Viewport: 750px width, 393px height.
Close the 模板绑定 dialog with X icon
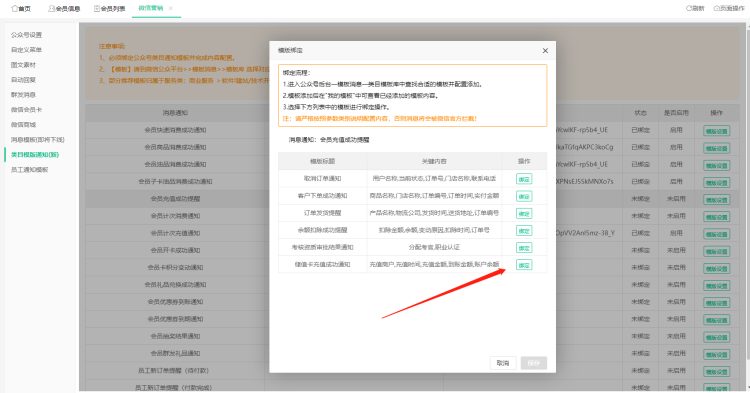(545, 51)
